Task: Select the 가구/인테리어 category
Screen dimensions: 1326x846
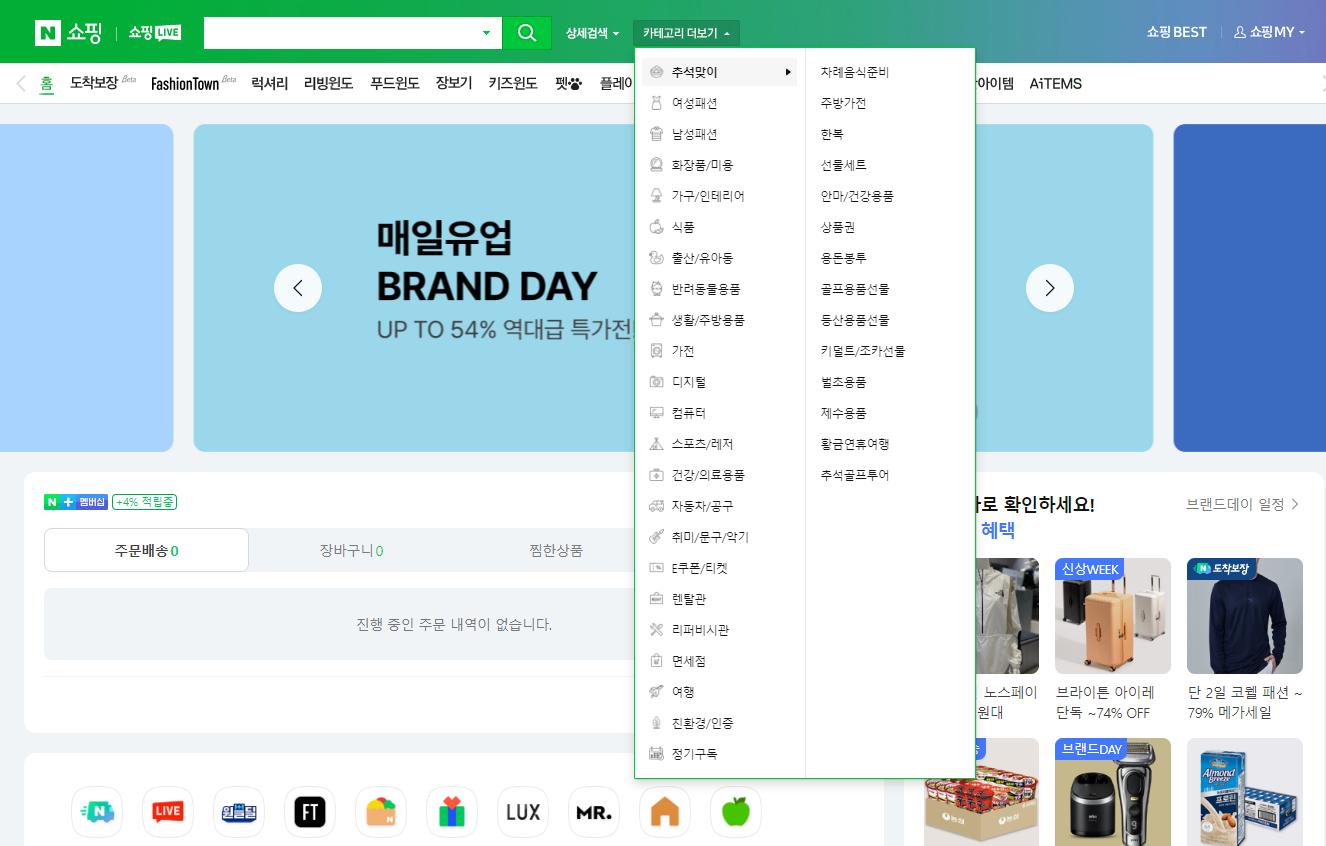Action: 708,196
